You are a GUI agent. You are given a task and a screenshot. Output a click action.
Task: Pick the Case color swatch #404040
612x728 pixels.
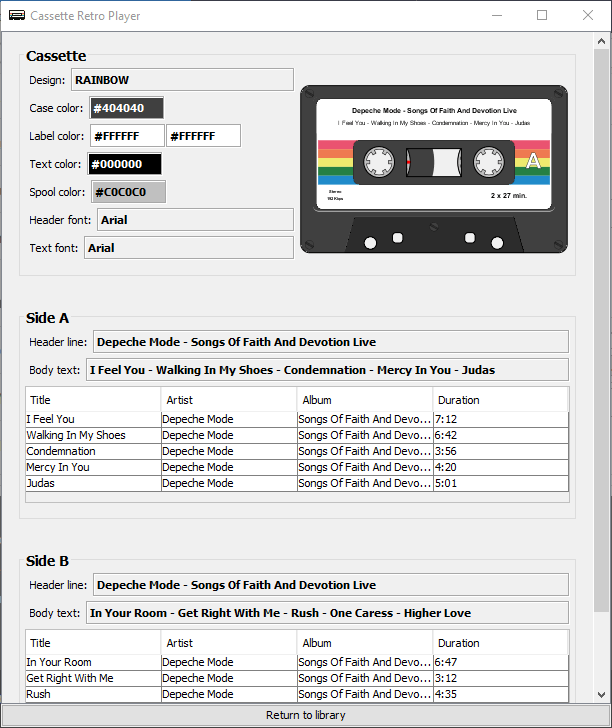click(x=126, y=108)
